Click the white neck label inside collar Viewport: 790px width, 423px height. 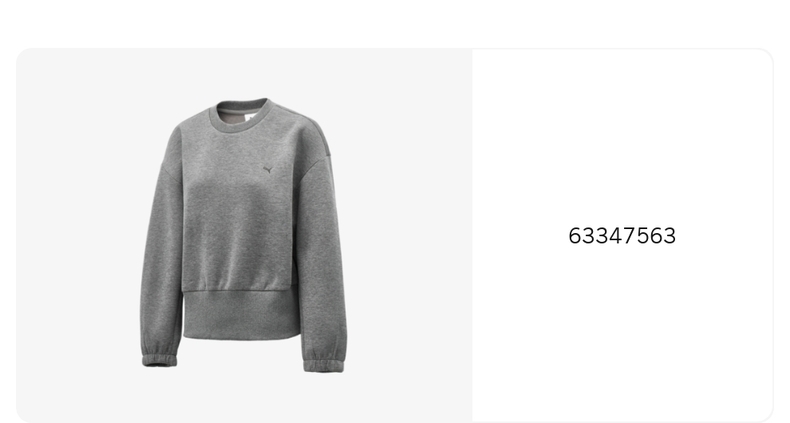click(251, 118)
